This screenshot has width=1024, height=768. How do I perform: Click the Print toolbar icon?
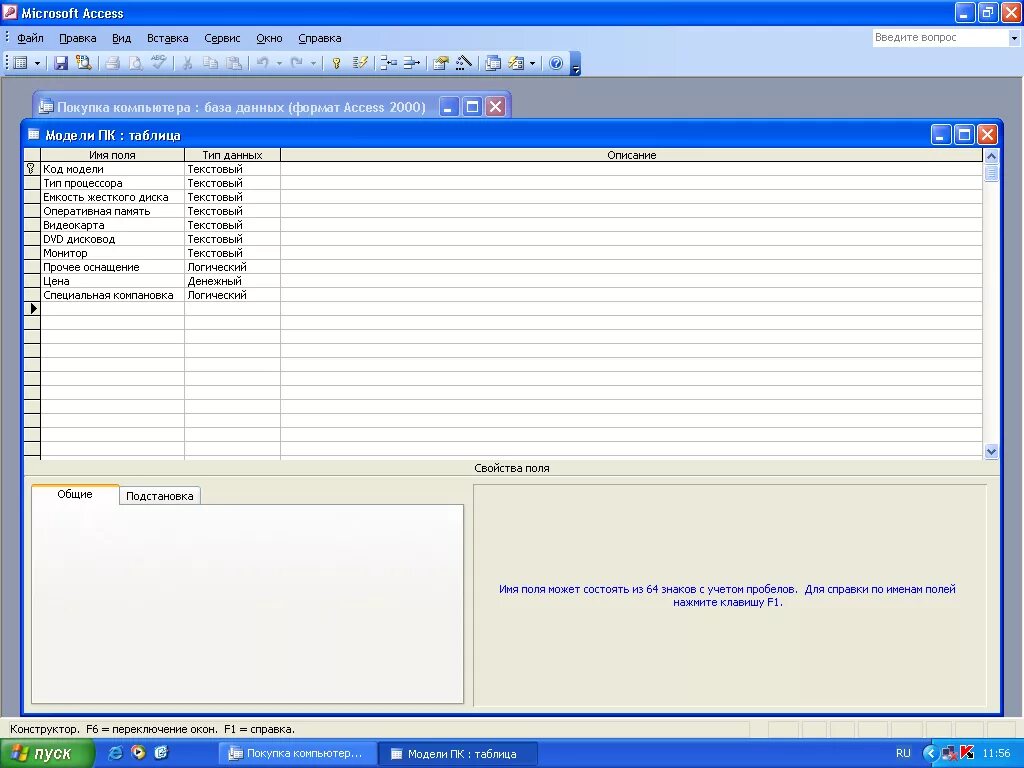(112, 63)
